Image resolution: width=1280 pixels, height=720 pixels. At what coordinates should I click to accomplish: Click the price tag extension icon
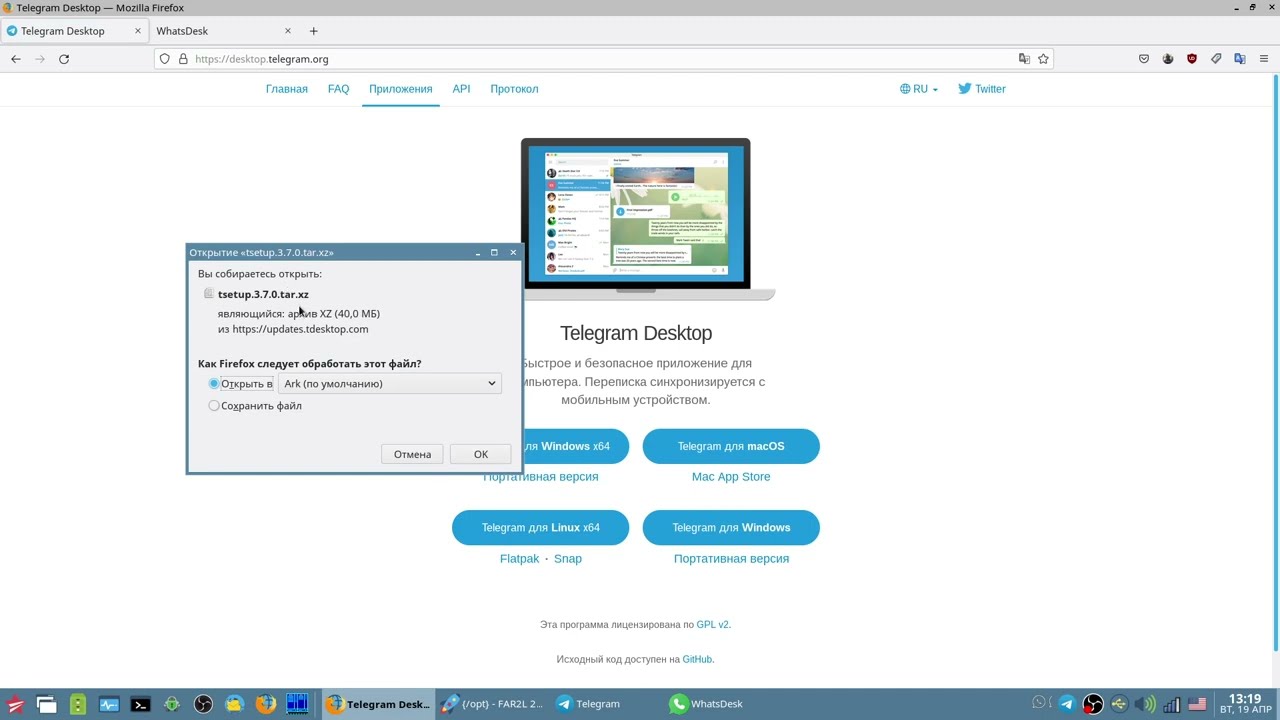click(x=1216, y=59)
